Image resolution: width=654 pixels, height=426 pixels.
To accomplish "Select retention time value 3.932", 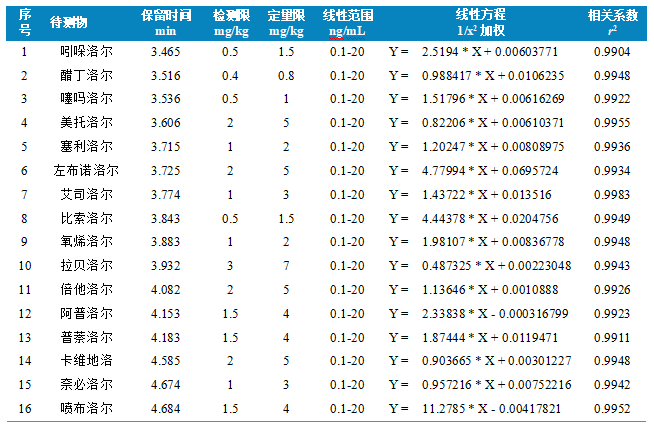I will pos(166,266).
